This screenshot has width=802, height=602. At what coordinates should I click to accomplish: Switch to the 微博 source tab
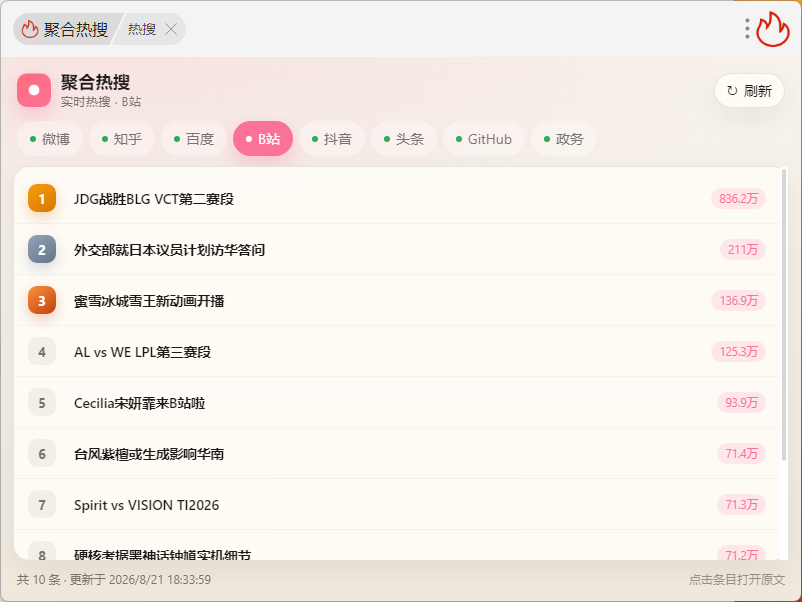click(50, 139)
